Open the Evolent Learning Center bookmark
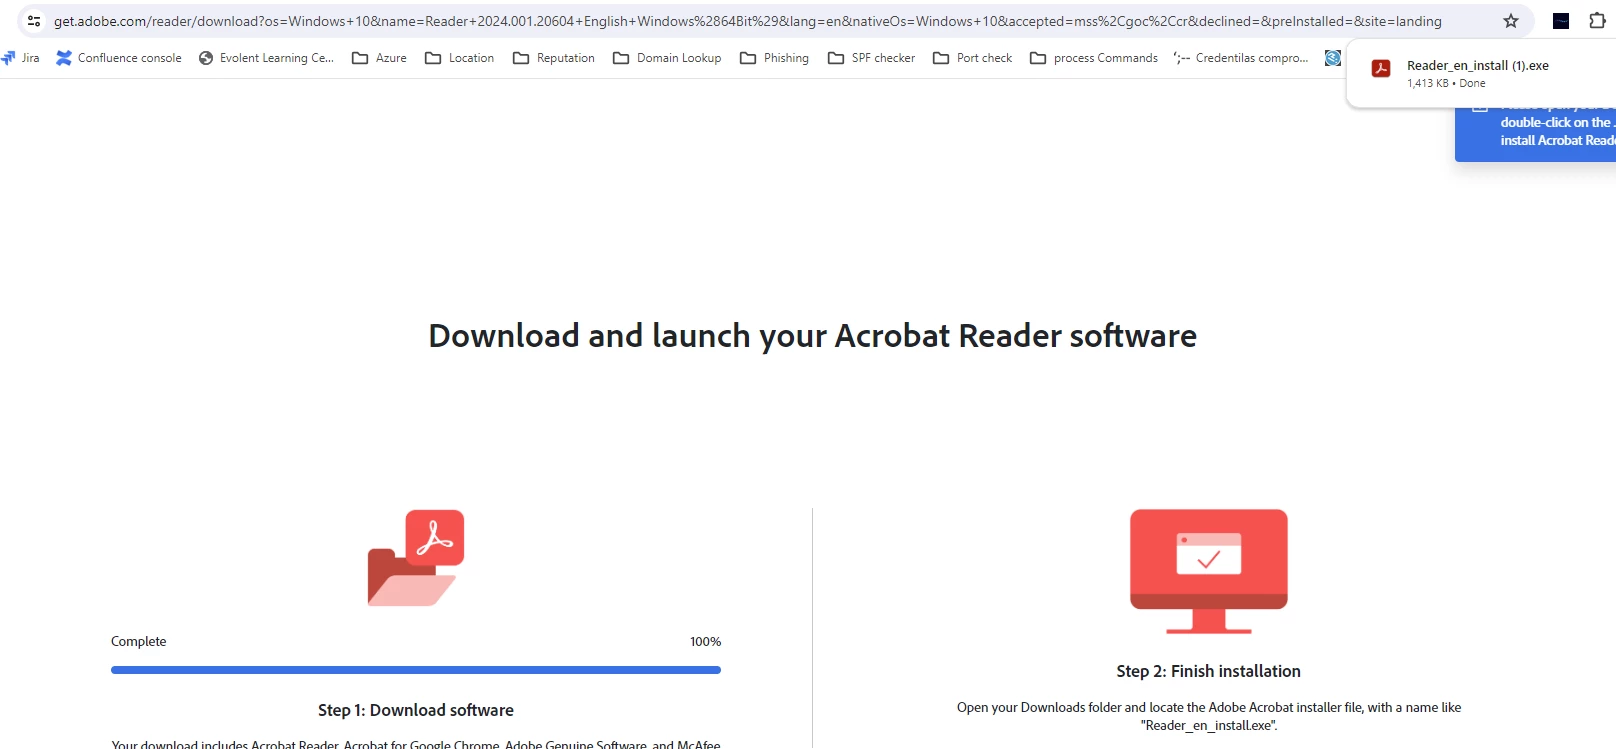This screenshot has width=1616, height=749. point(266,58)
